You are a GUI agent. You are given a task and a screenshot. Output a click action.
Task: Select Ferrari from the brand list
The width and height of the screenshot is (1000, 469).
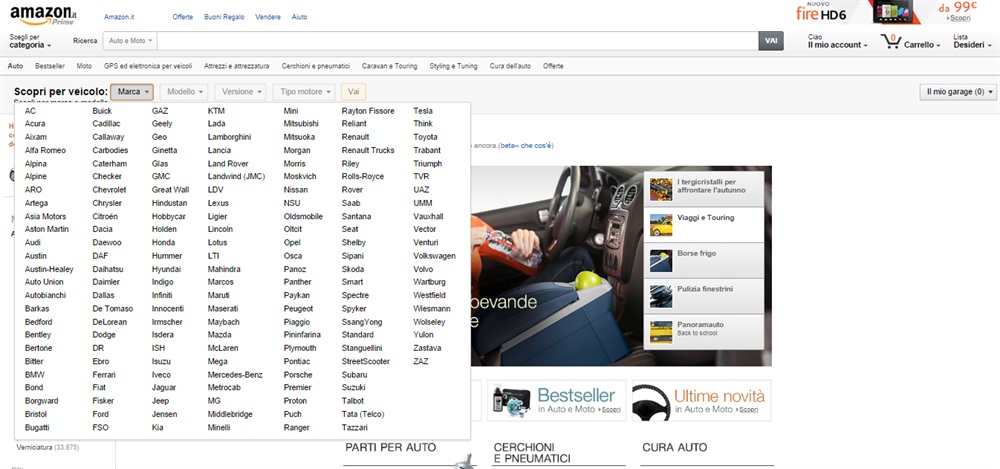coord(104,375)
